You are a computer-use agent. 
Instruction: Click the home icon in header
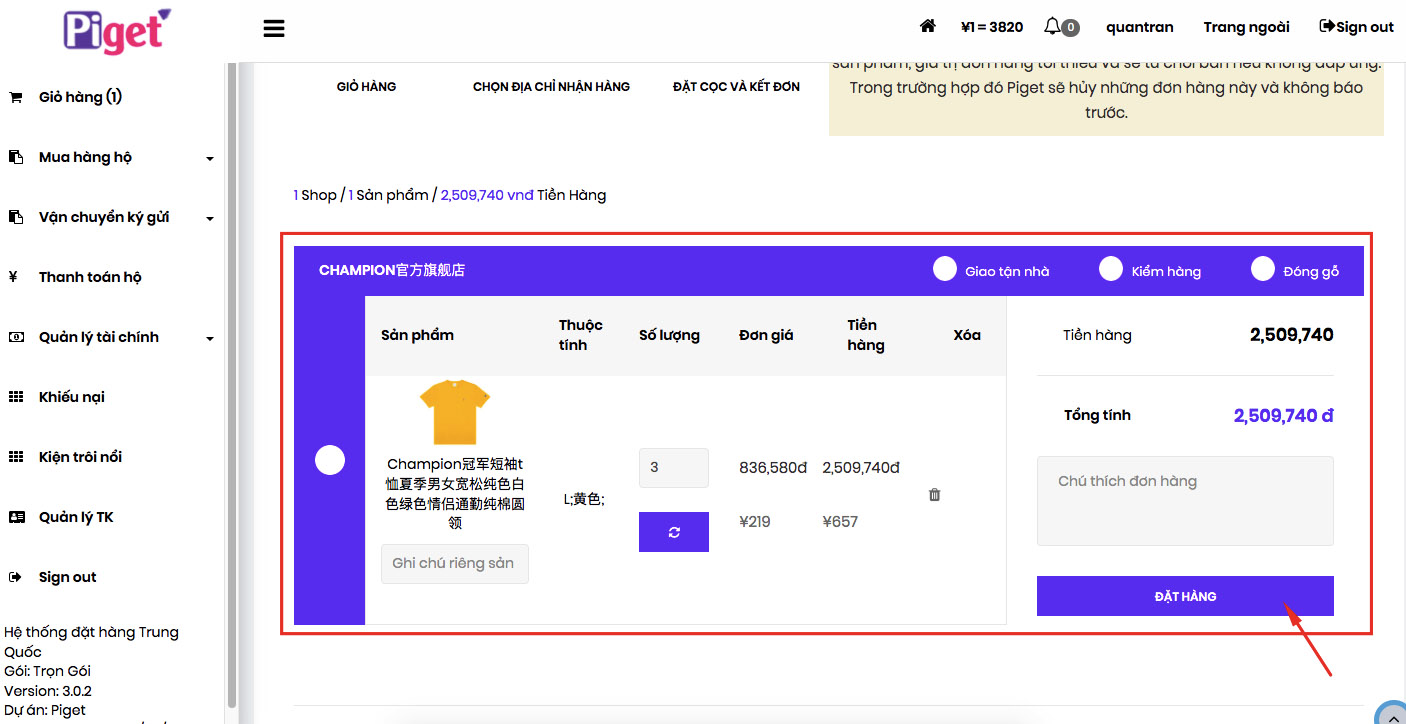927,26
